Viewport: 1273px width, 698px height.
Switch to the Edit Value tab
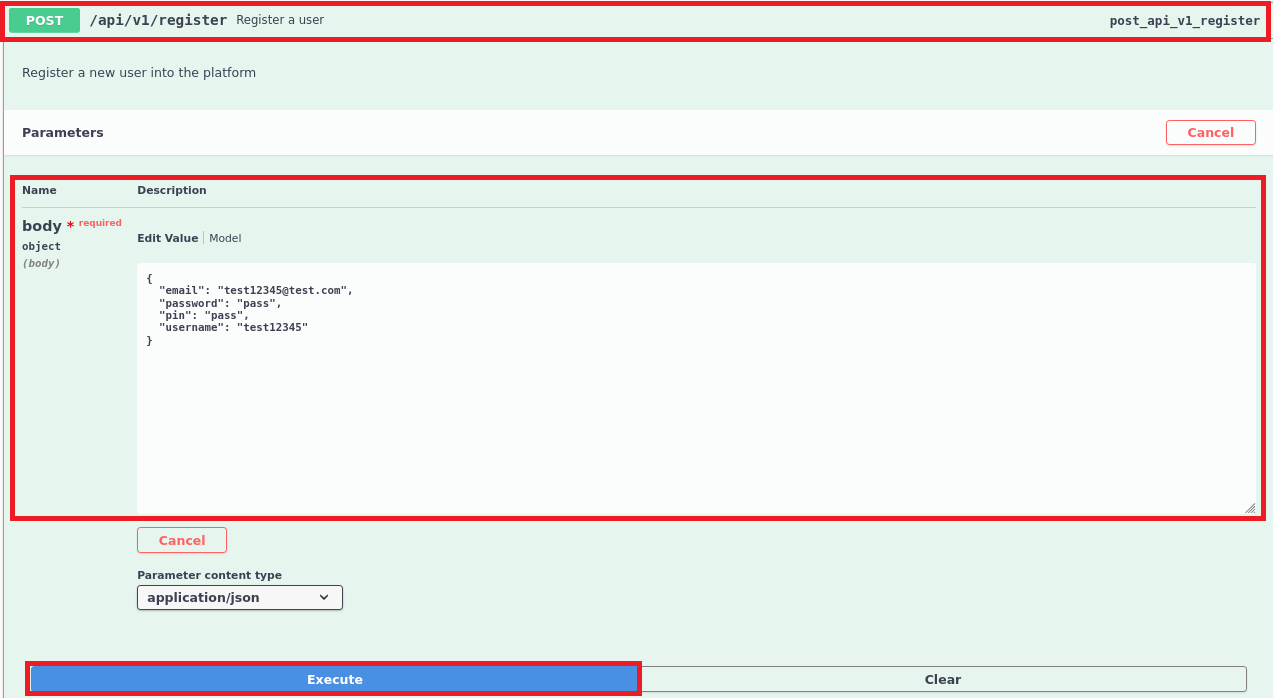tap(167, 238)
